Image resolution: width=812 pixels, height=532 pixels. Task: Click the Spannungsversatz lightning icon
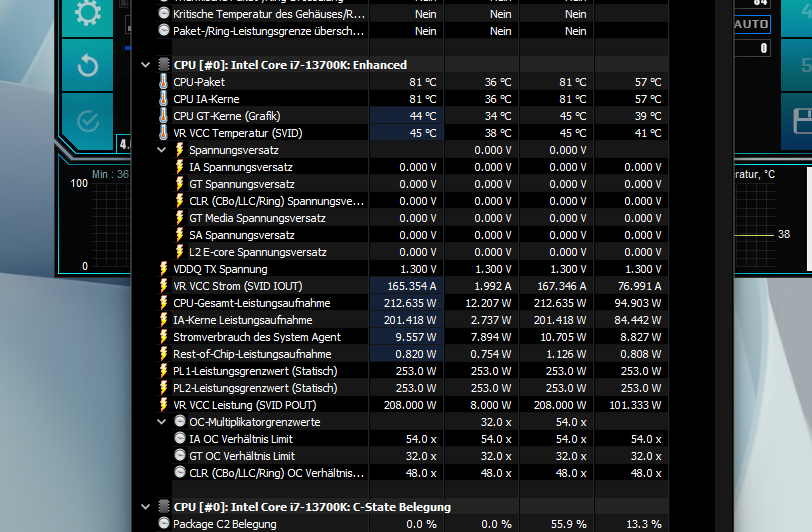(x=179, y=150)
